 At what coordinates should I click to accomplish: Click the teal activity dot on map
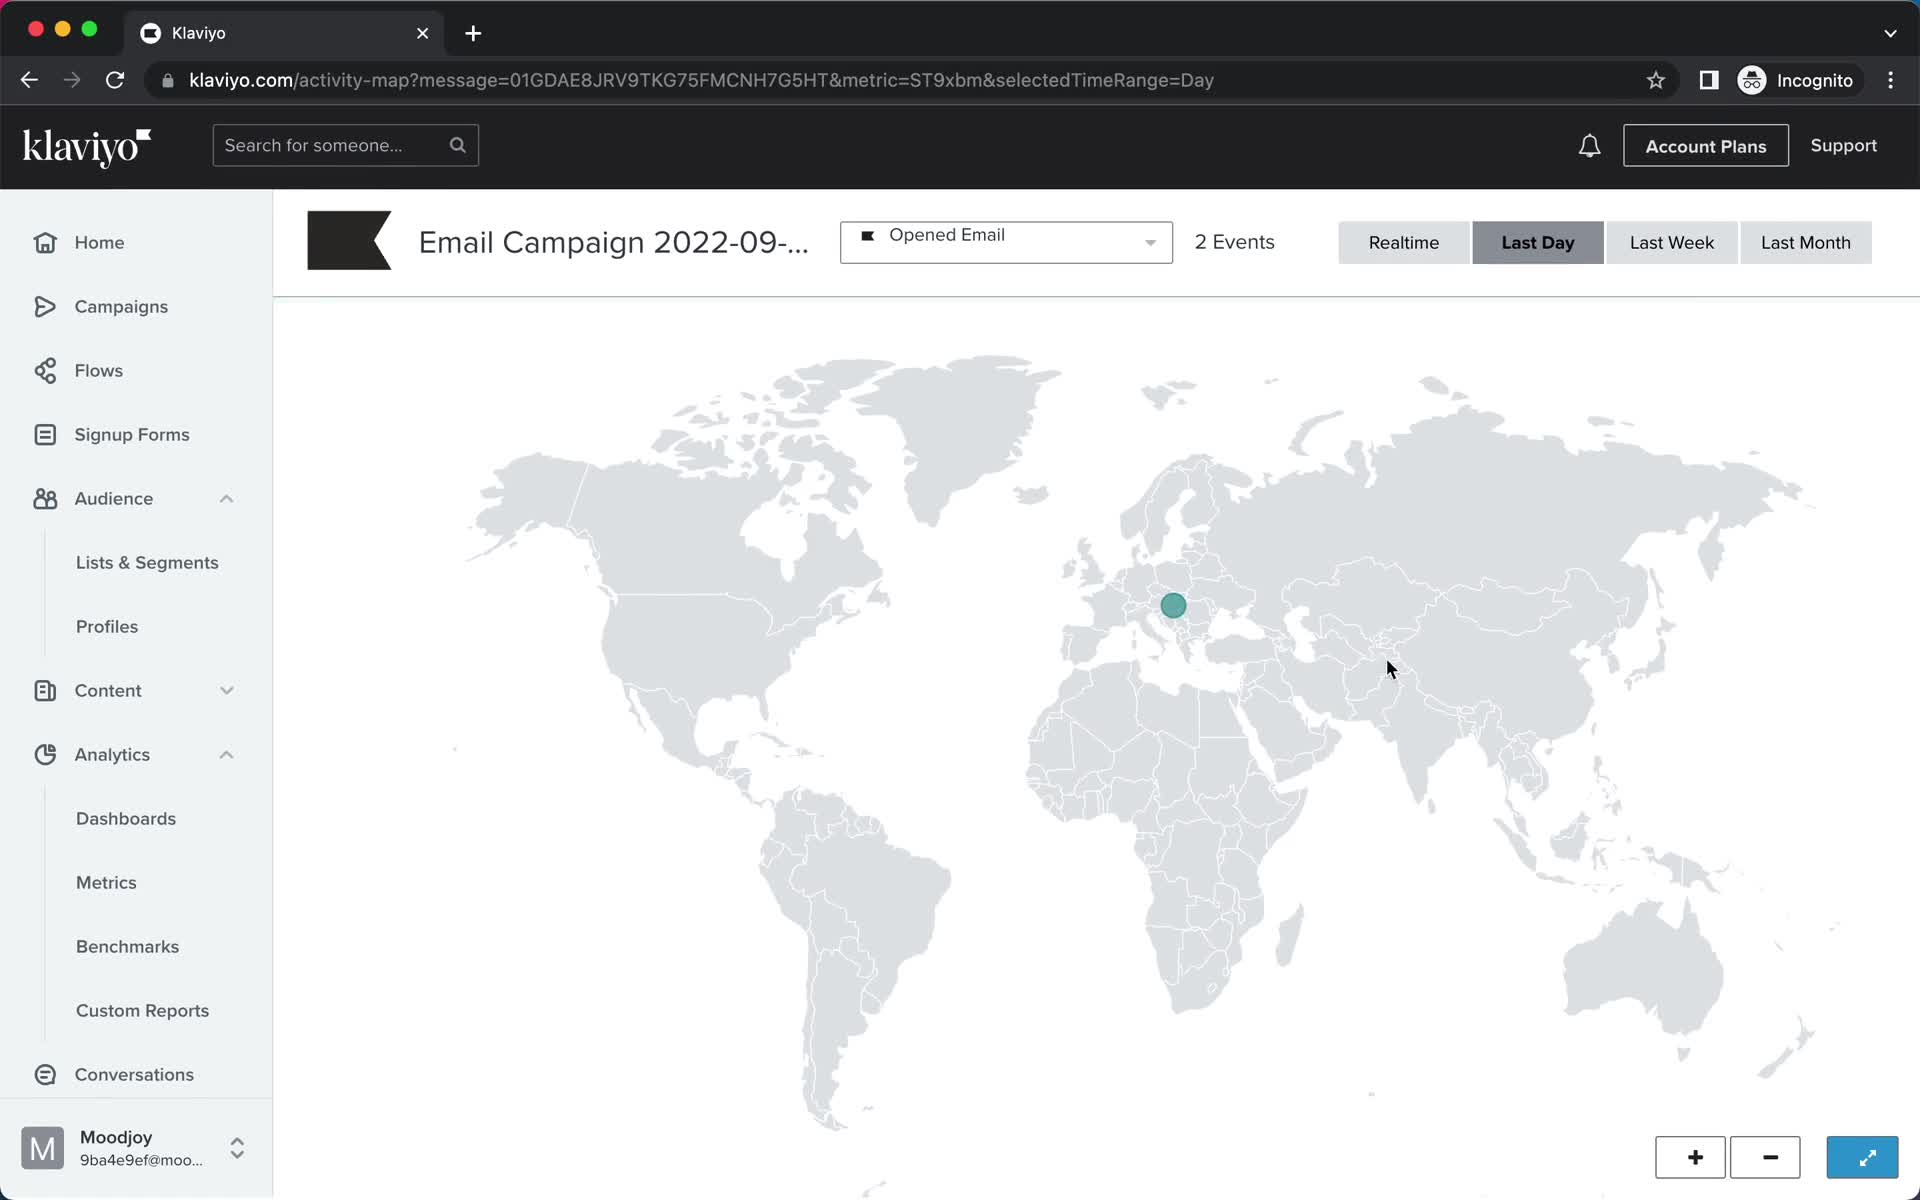click(x=1172, y=606)
